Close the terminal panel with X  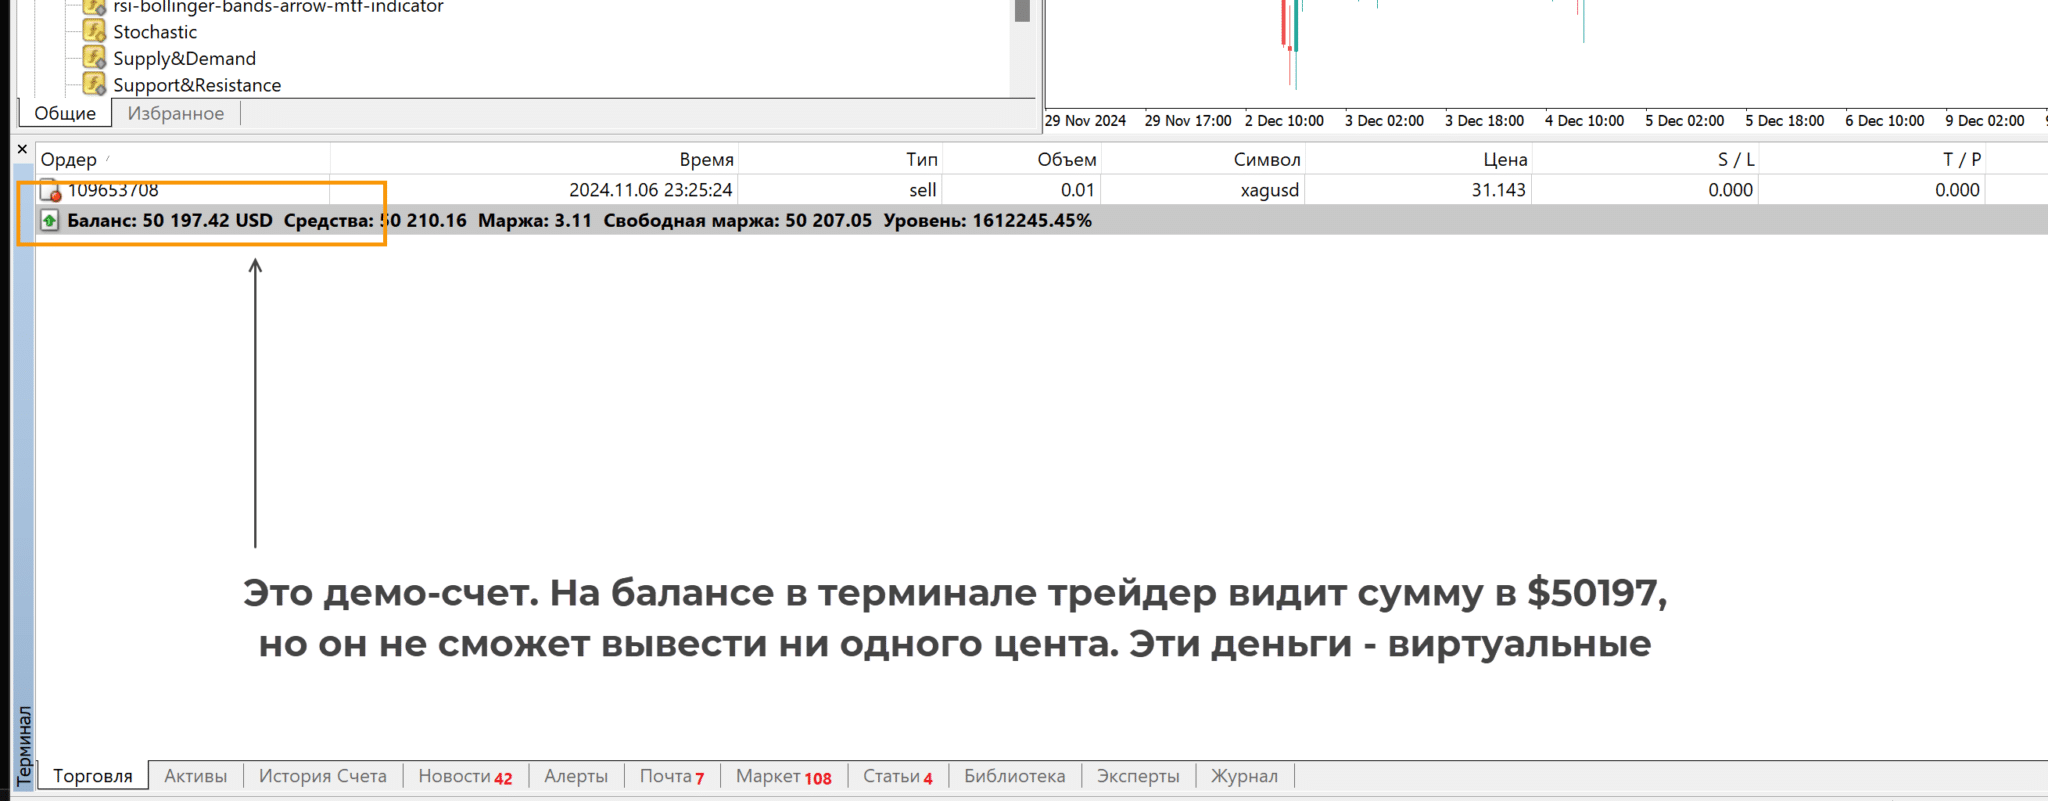[x=22, y=149]
